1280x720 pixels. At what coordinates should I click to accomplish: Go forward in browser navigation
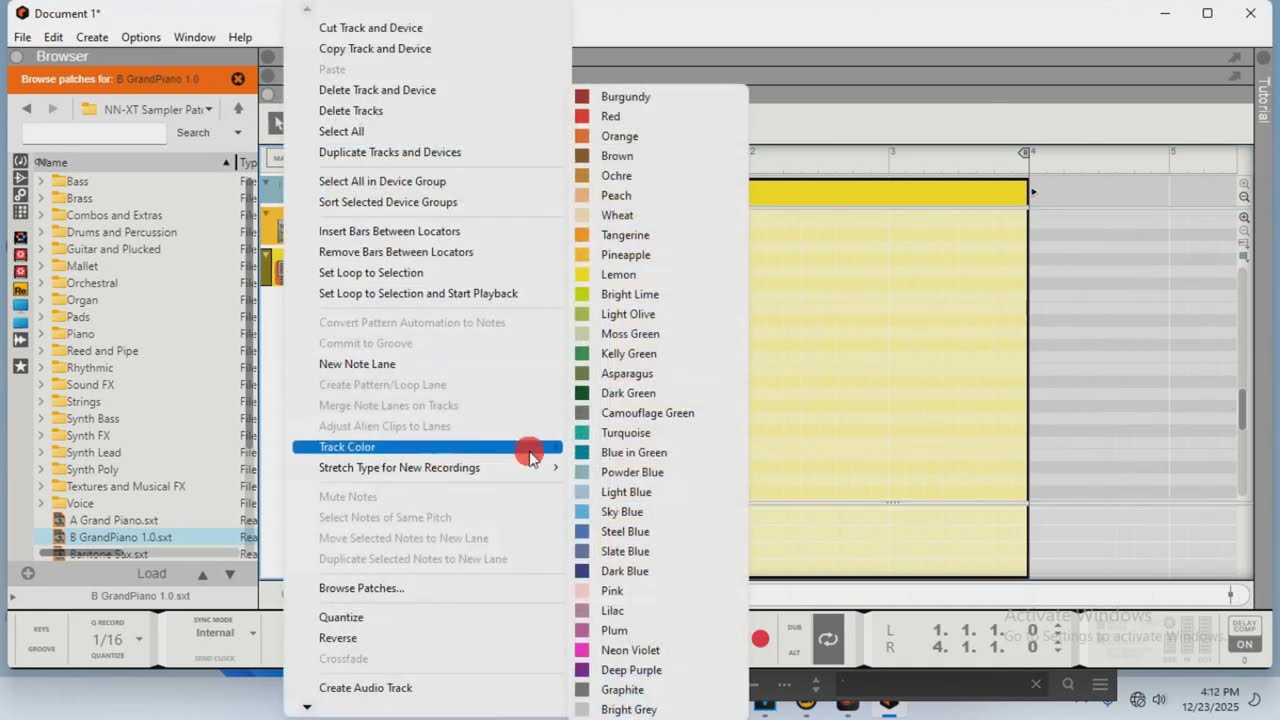pos(53,109)
